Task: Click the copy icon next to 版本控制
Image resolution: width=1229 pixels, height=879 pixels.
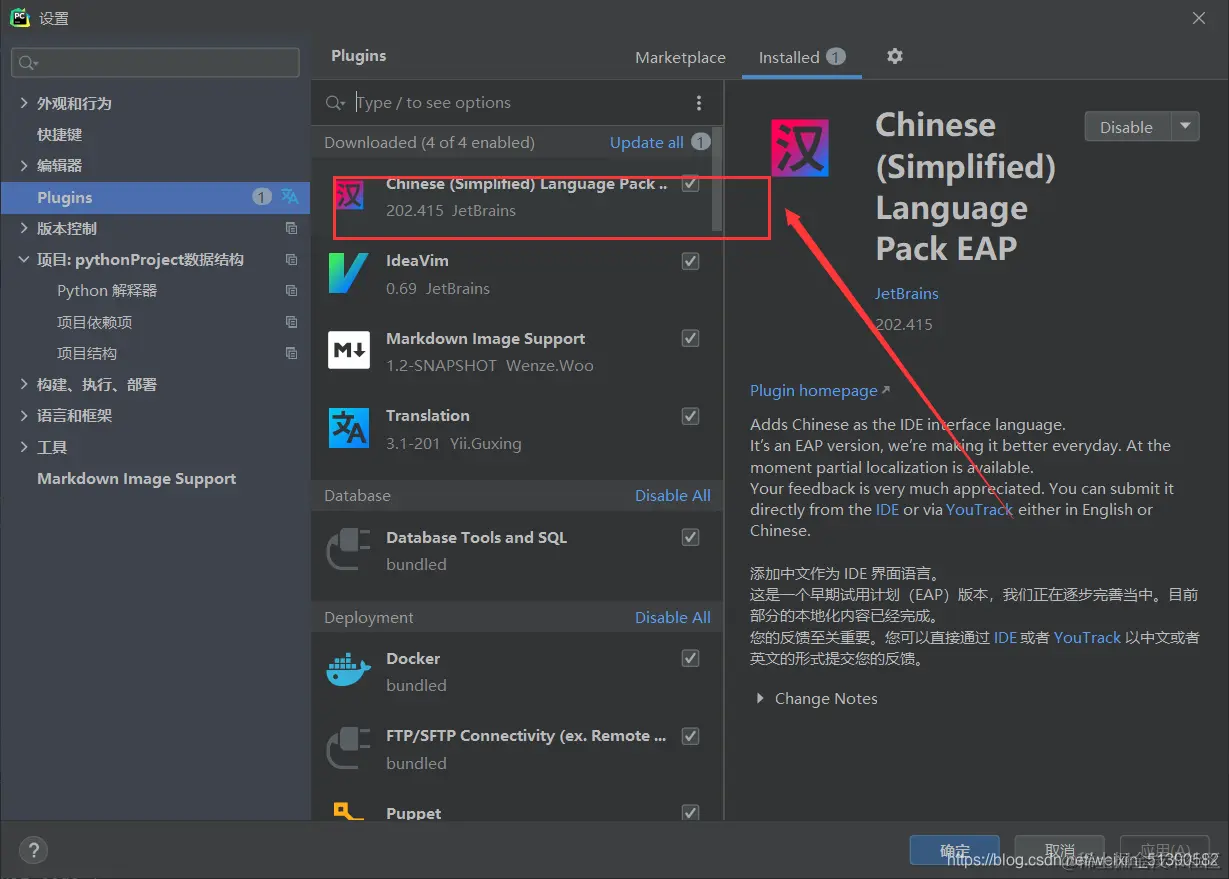Action: tap(291, 228)
